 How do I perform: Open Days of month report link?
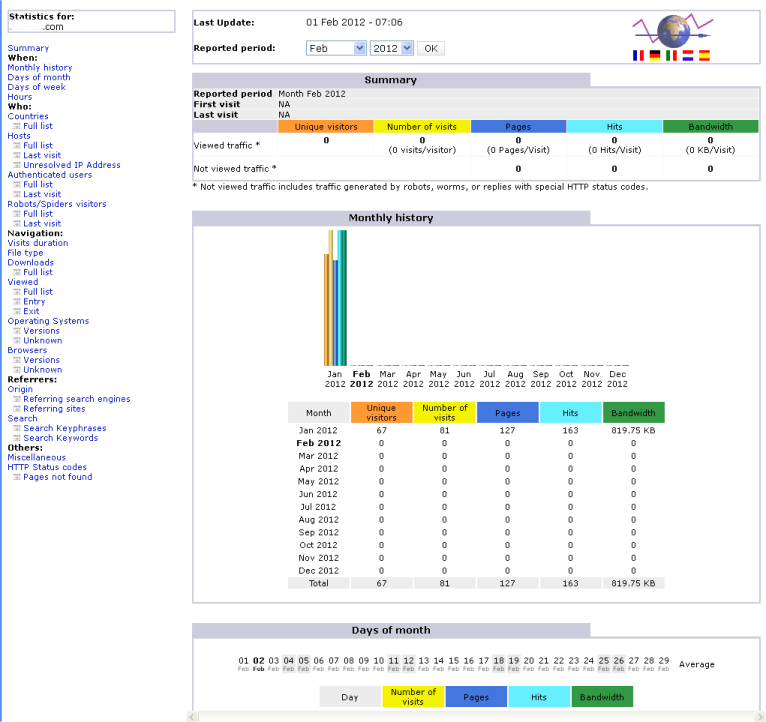pyautogui.click(x=39, y=77)
